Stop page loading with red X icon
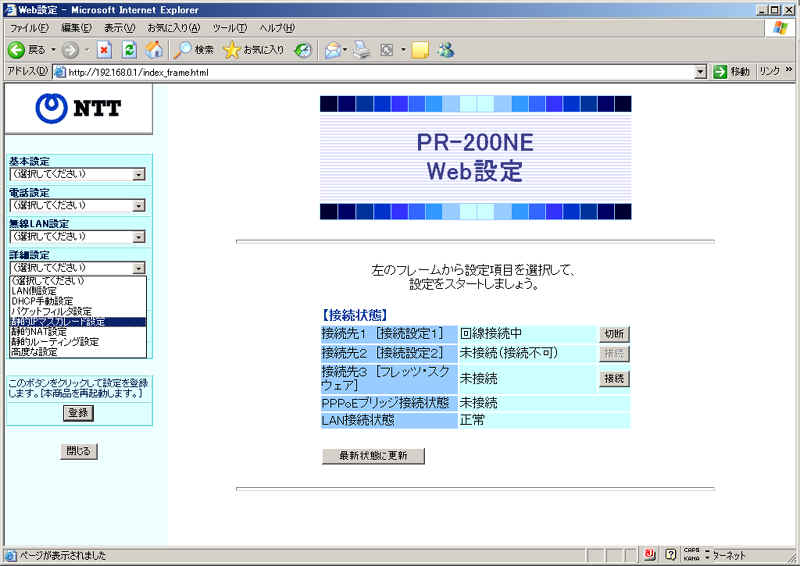800x566 pixels. [104, 50]
